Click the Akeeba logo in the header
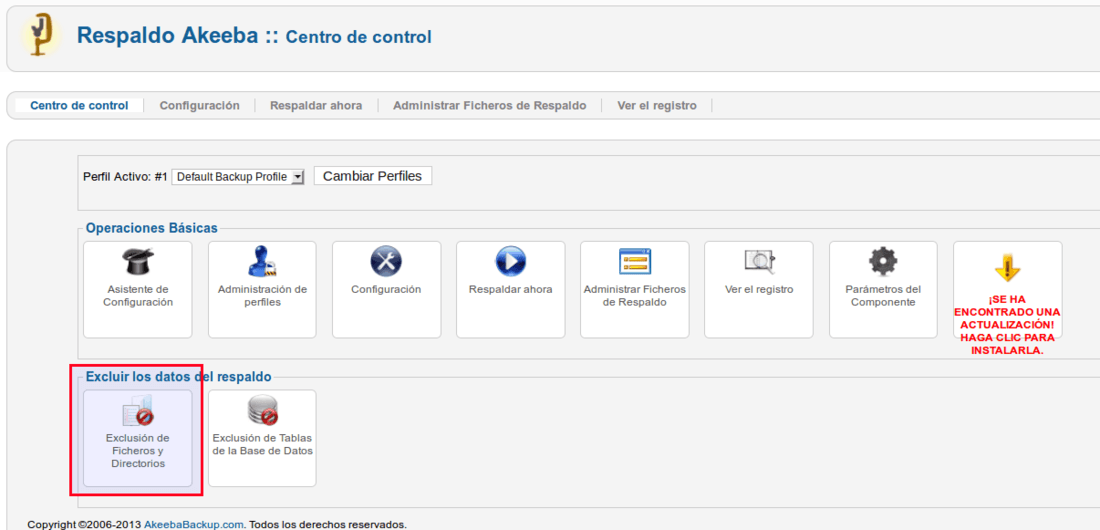 tap(39, 34)
